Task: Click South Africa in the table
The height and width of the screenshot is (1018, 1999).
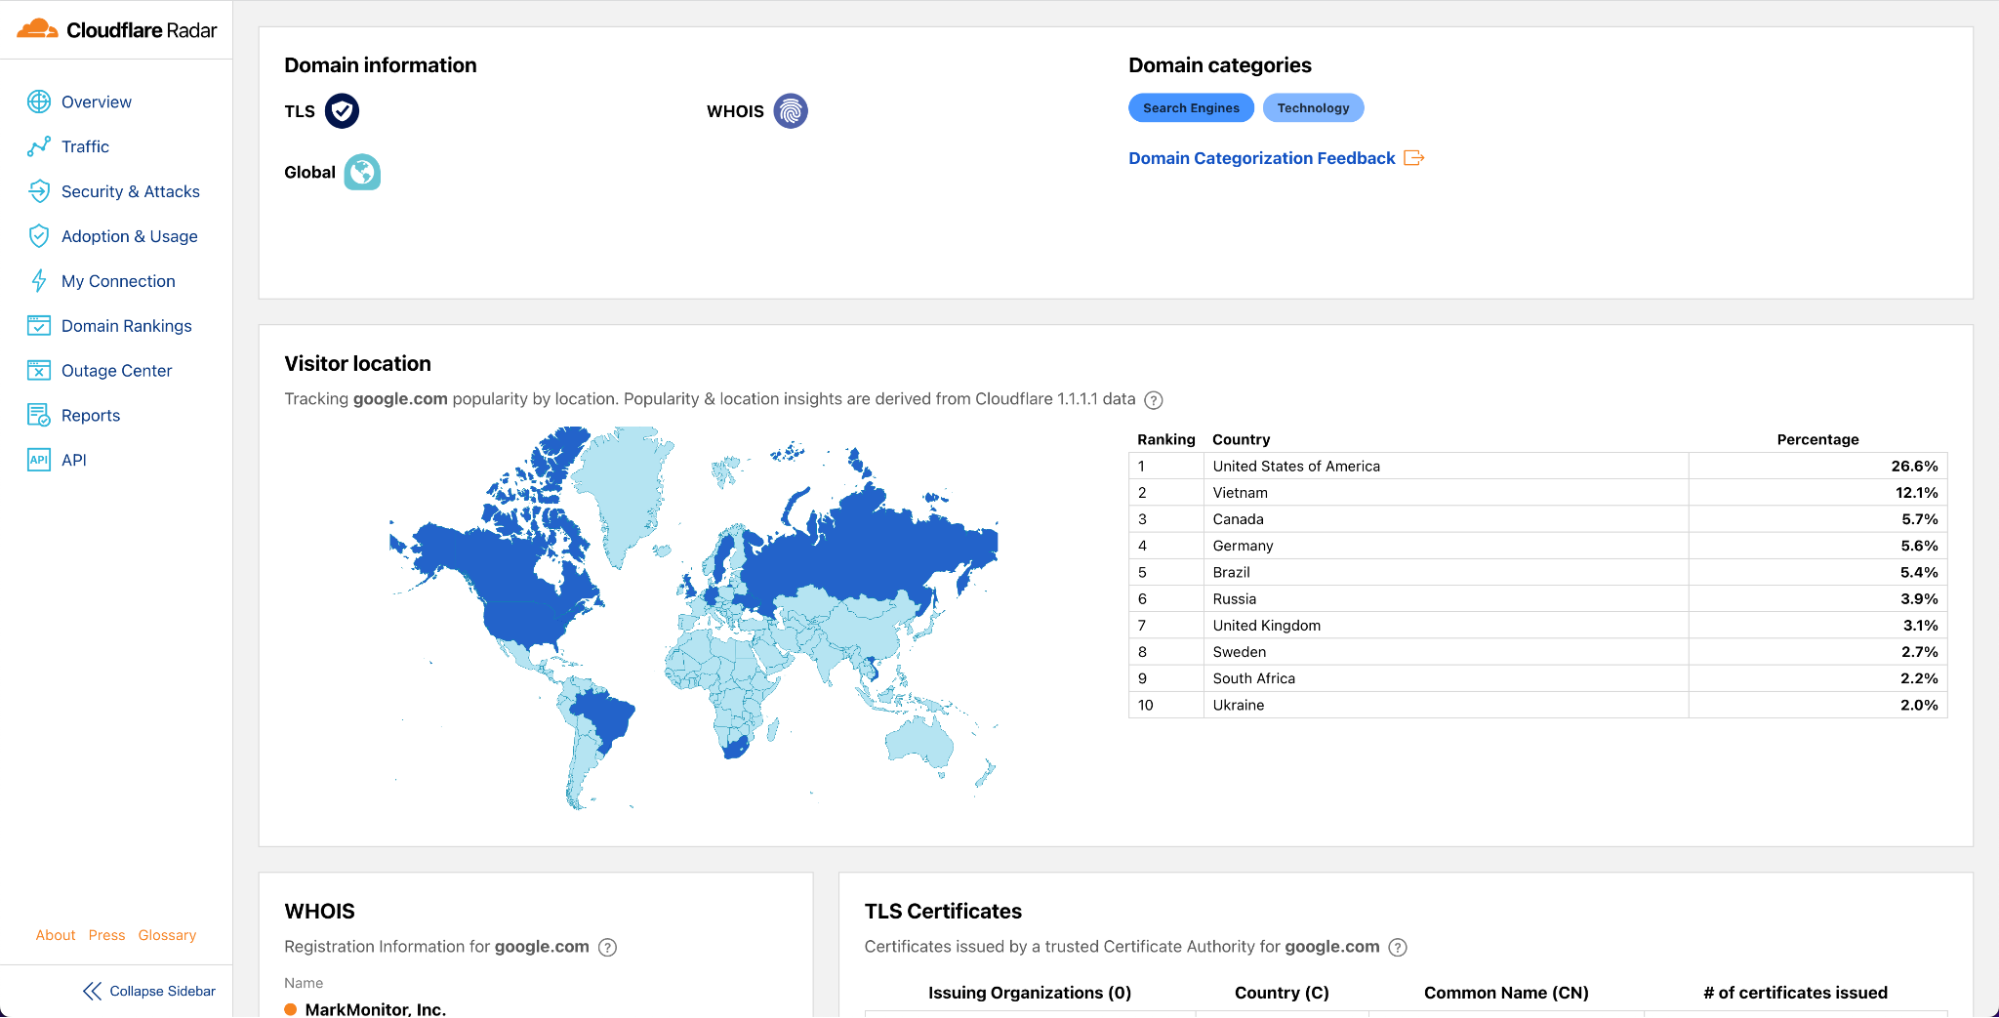Action: (1254, 679)
